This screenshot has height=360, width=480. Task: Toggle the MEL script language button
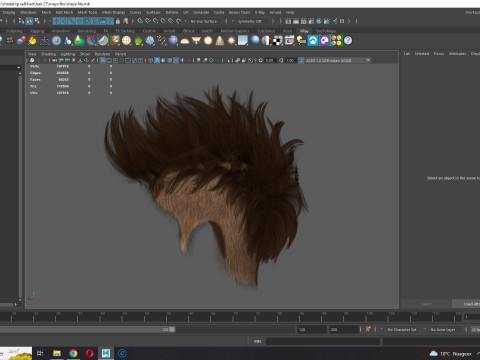[x=257, y=341]
